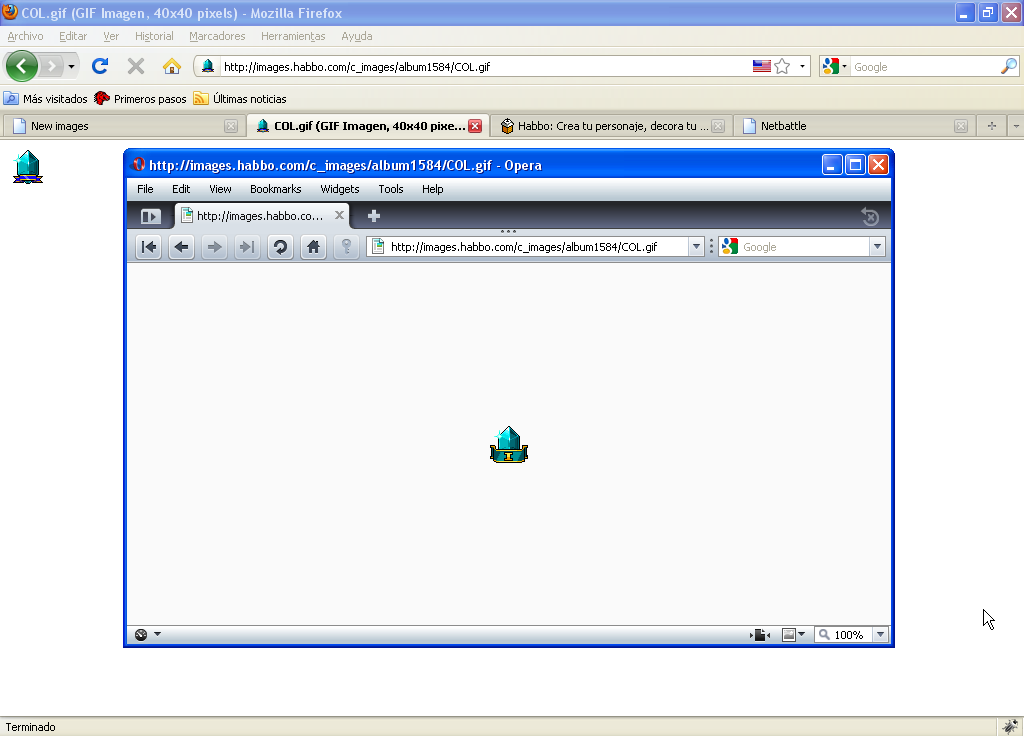Toggle Fit to Width in Opera's status bar

coord(760,635)
